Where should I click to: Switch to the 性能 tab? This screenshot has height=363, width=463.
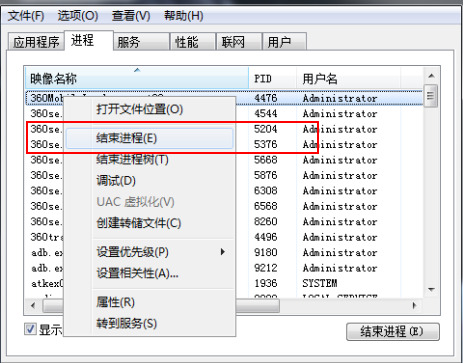pyautogui.click(x=193, y=42)
